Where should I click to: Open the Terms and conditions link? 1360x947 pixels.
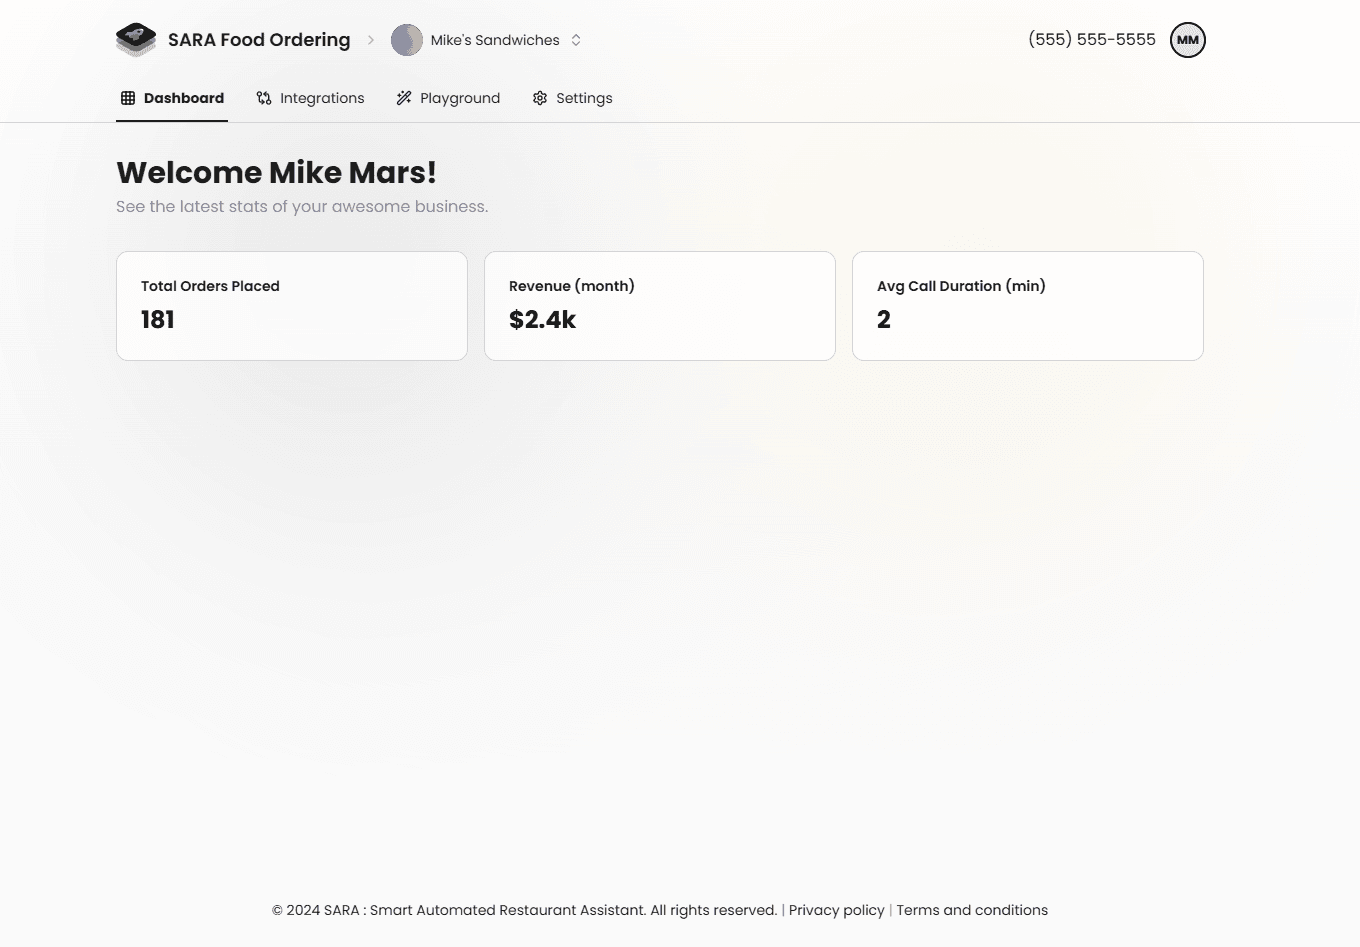(972, 910)
